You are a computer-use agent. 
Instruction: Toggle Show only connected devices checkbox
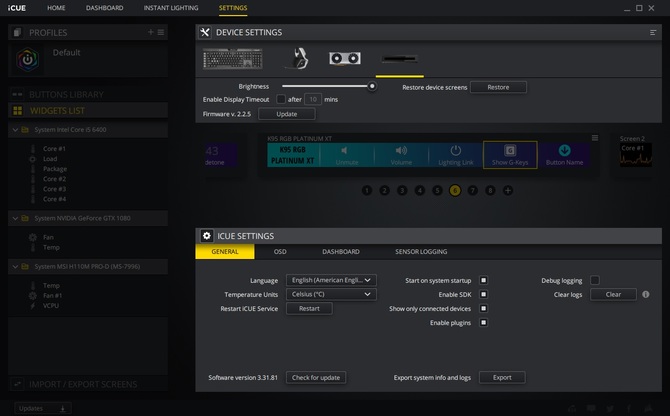[483, 308]
